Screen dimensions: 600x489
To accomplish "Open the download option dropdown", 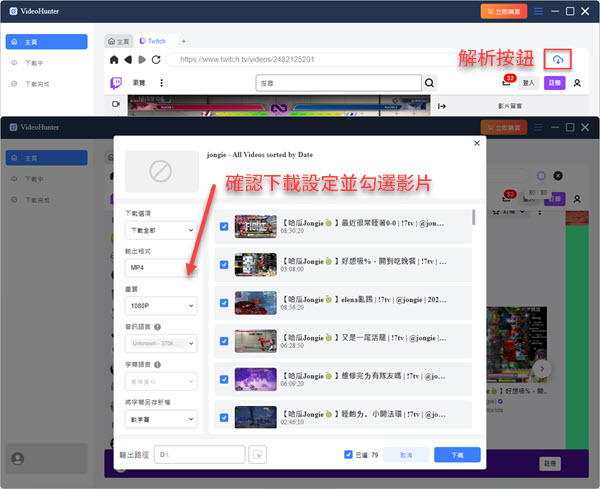I will pyautogui.click(x=161, y=230).
